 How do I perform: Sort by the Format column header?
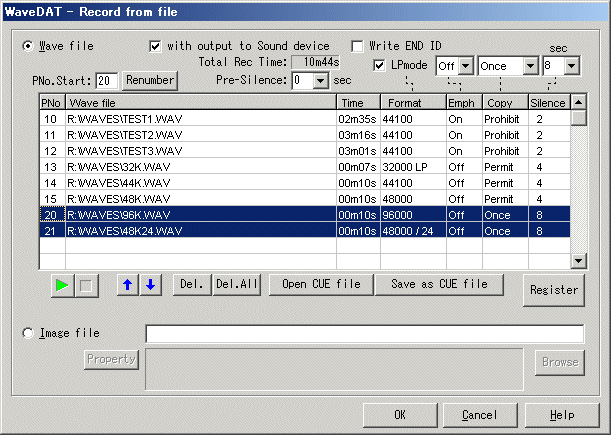click(412, 103)
